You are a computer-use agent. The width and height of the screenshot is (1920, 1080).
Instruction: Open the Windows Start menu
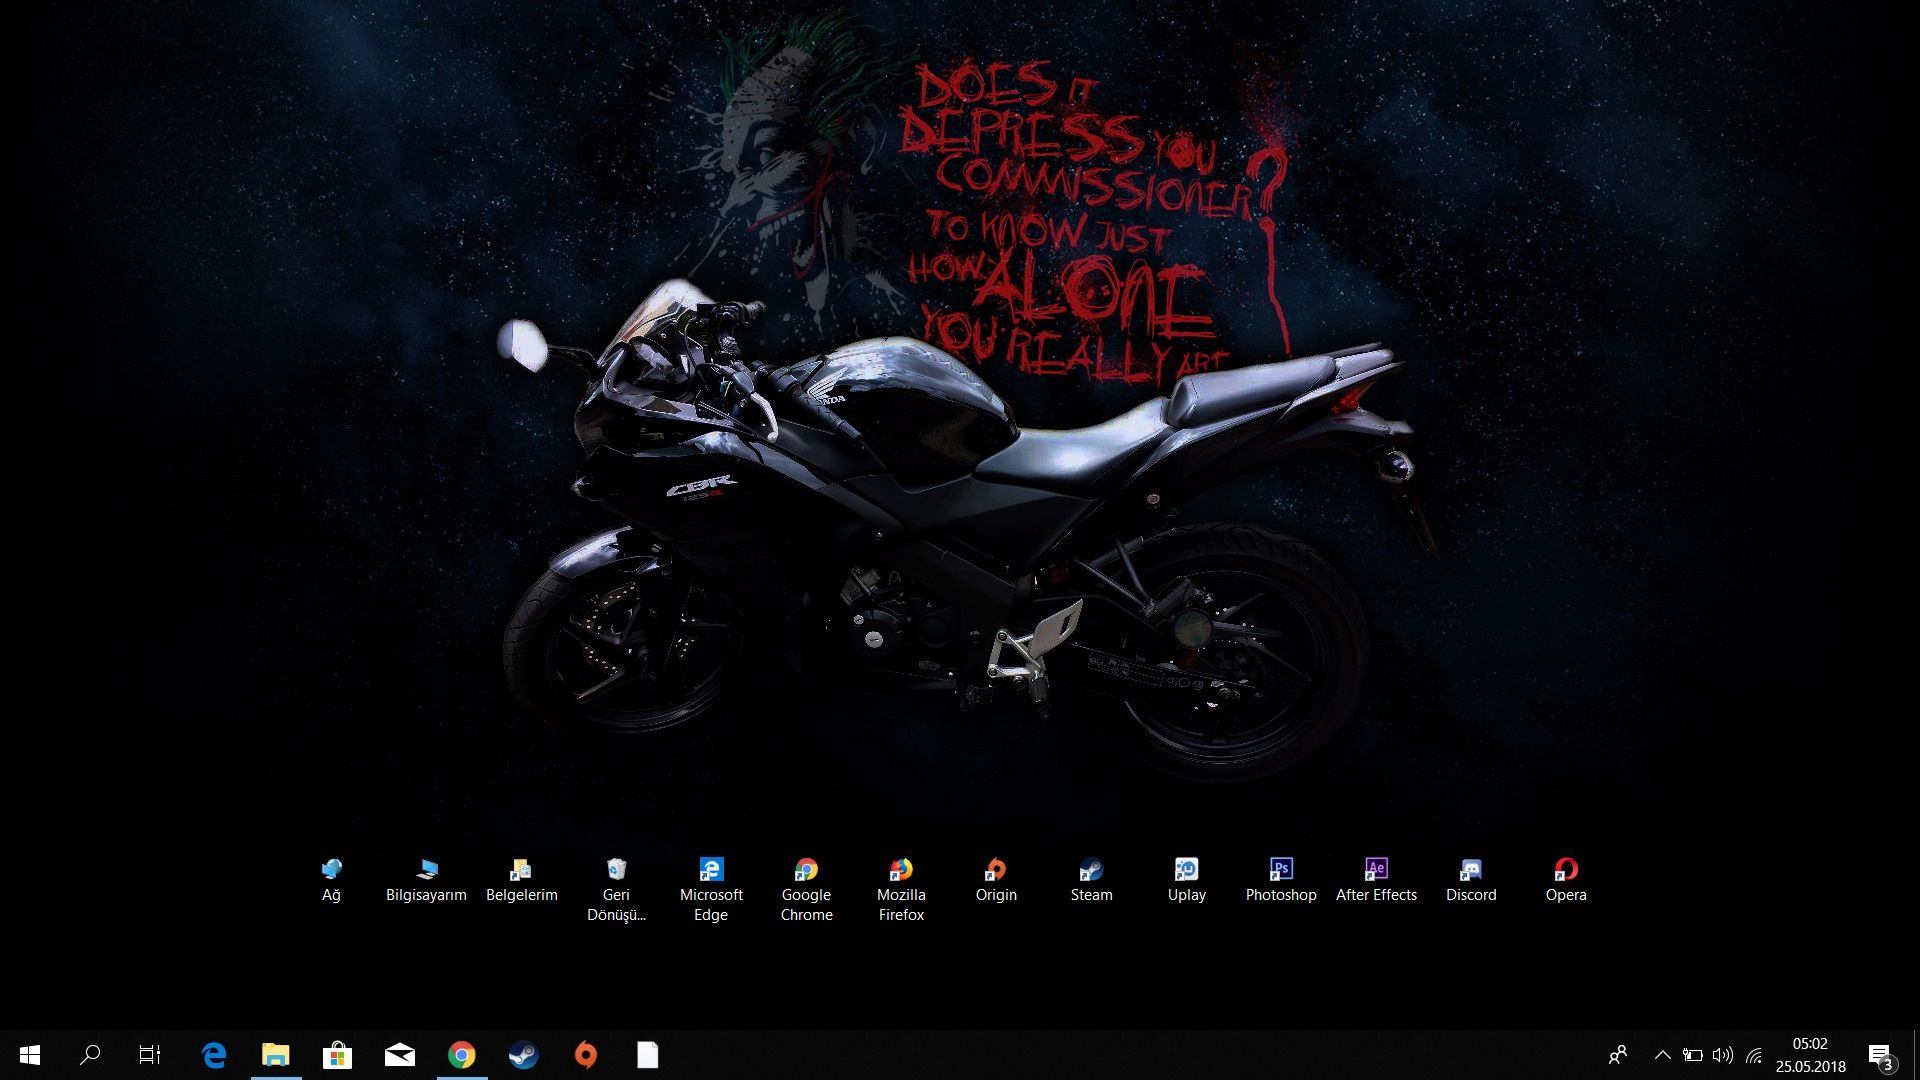tap(30, 1055)
